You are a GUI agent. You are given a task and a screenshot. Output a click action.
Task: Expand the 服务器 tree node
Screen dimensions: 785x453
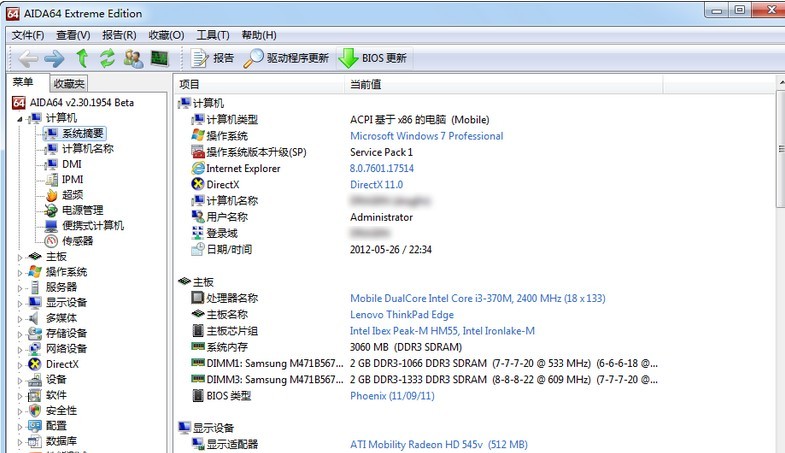(x=20, y=288)
